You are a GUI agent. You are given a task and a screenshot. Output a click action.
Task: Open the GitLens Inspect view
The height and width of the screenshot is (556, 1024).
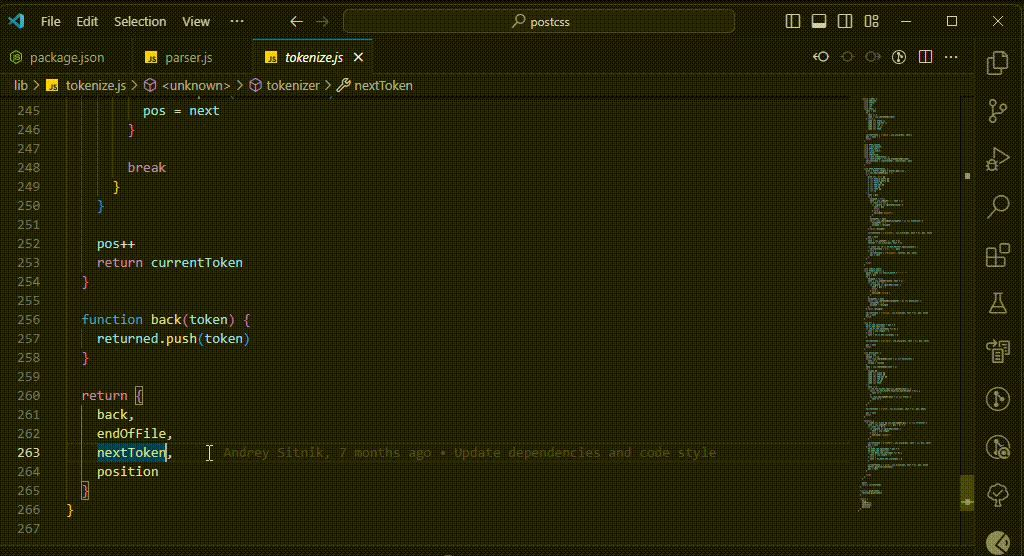pos(997,447)
